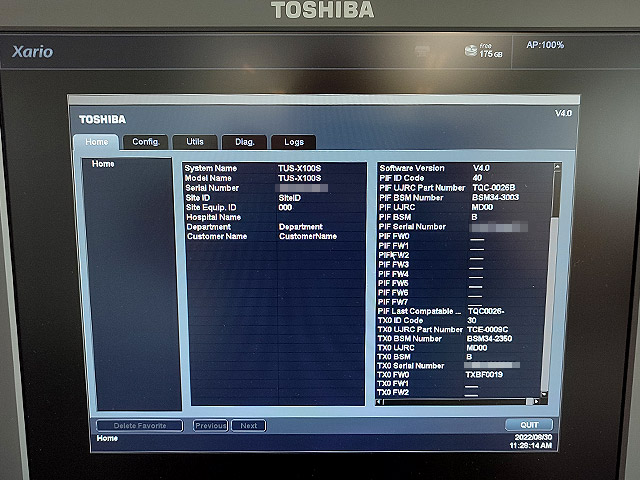Click the horizontal scrollbar thumb
This screenshot has width=640, height=480.
[x=529, y=402]
